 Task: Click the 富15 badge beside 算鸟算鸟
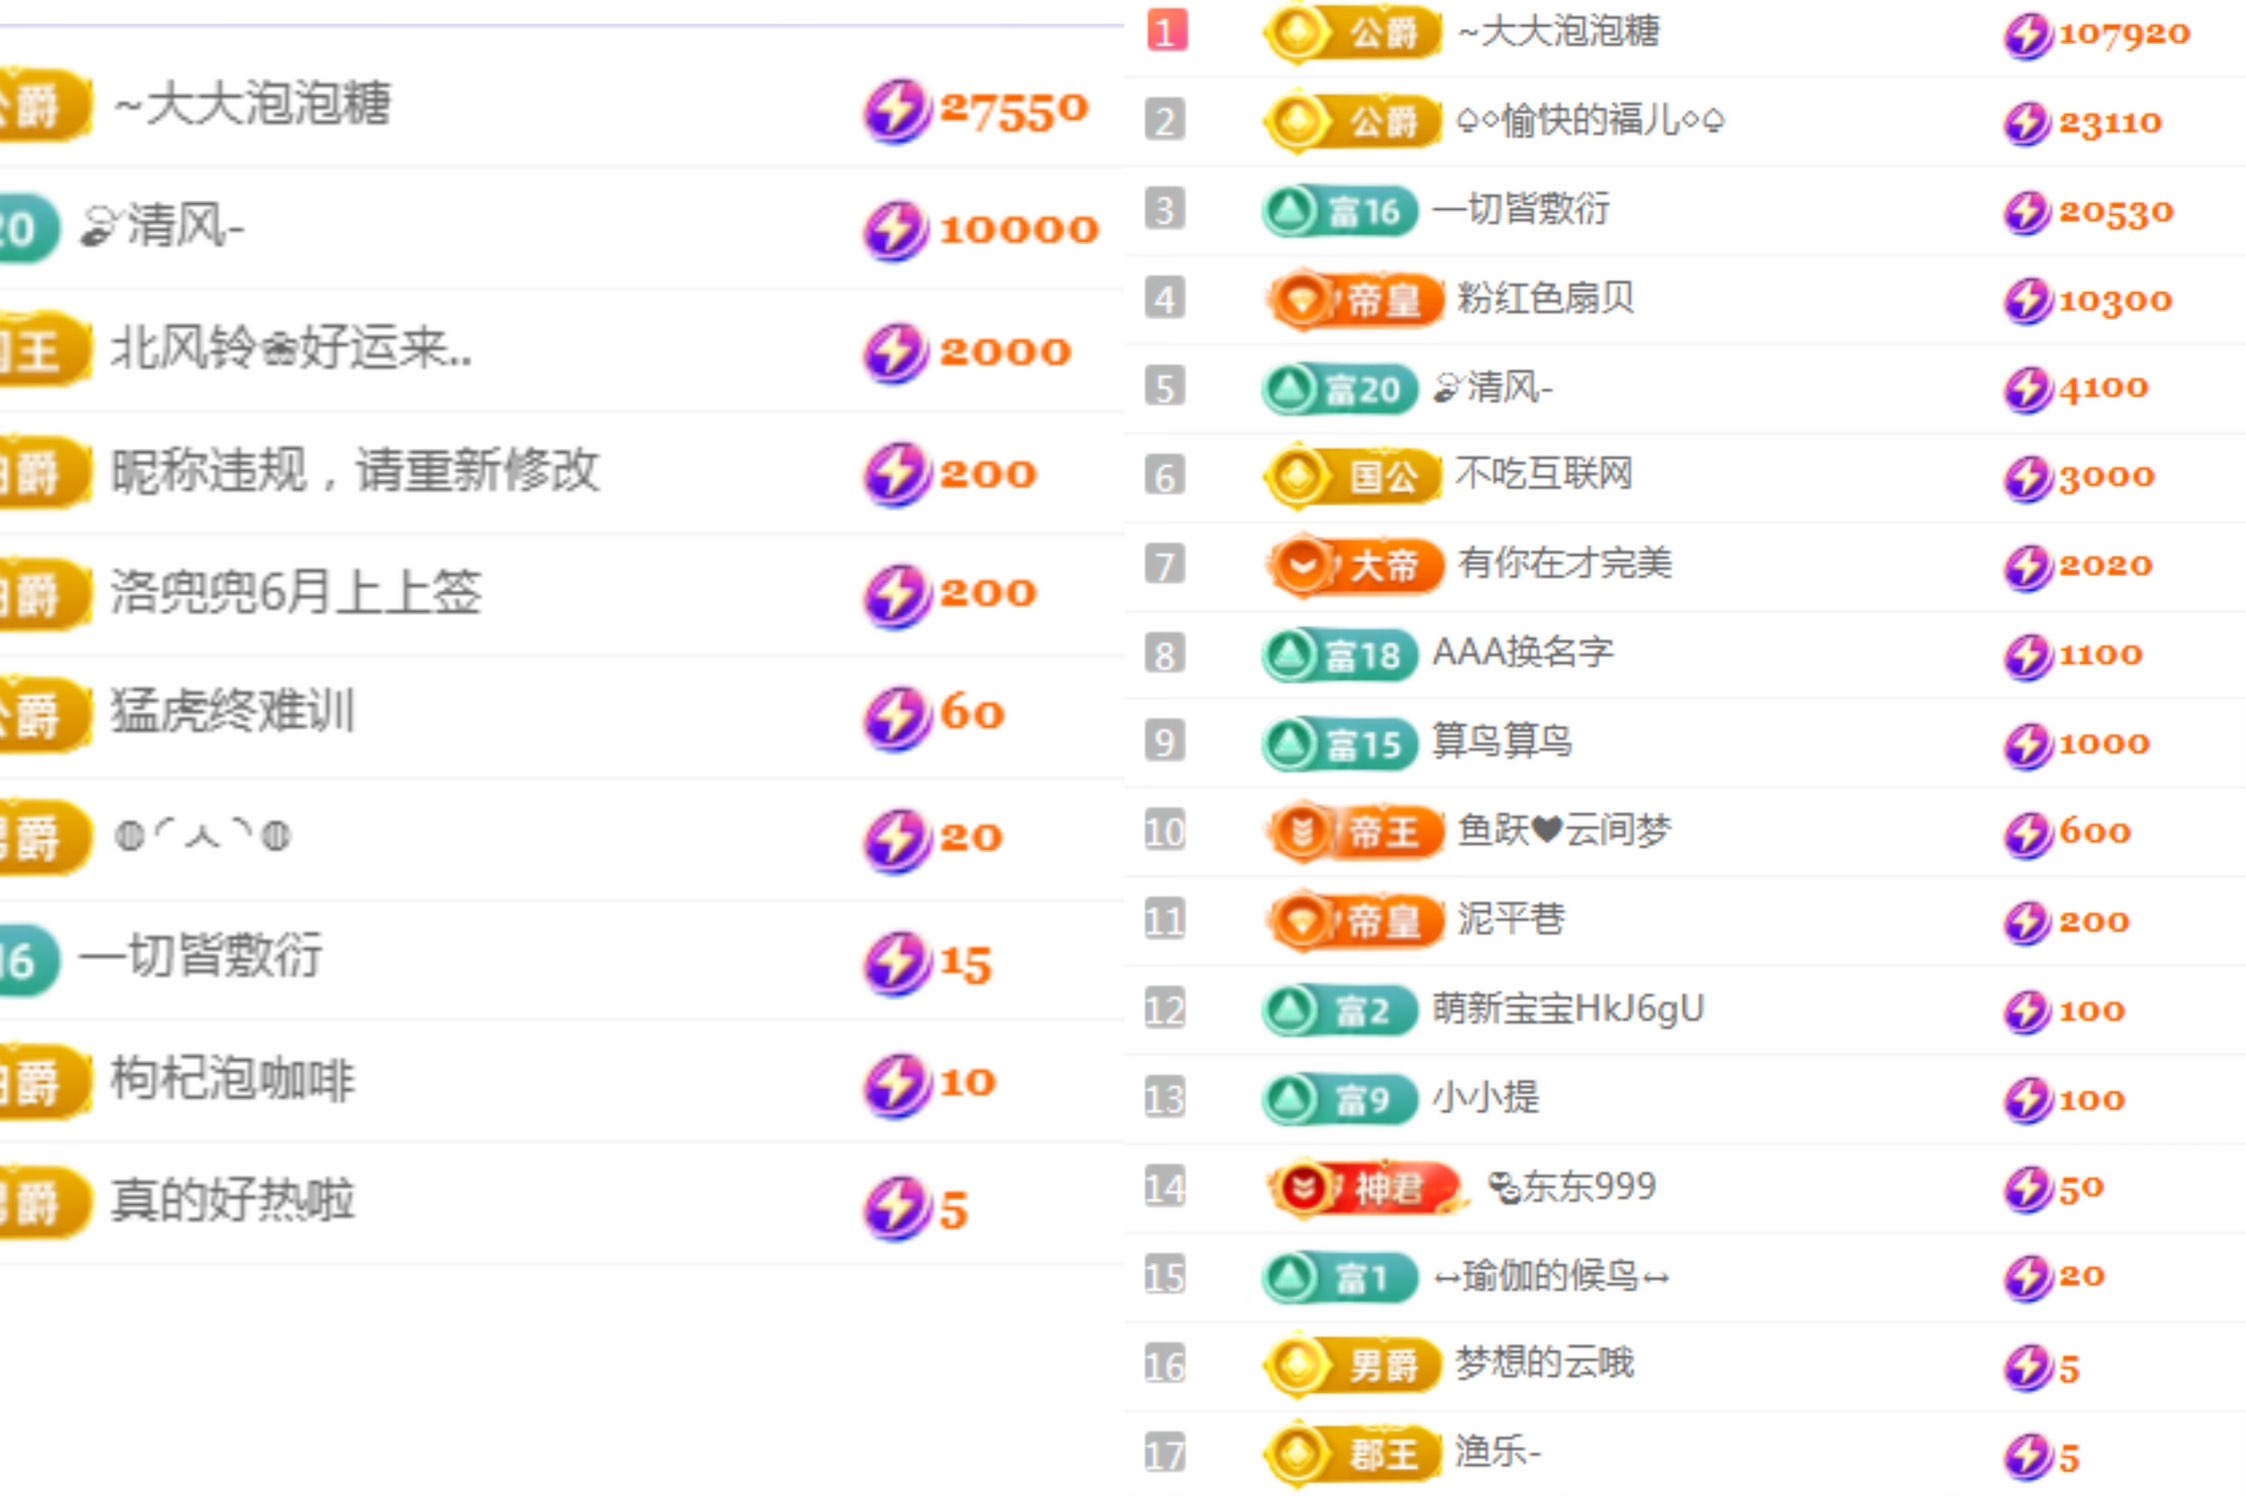click(x=1340, y=744)
